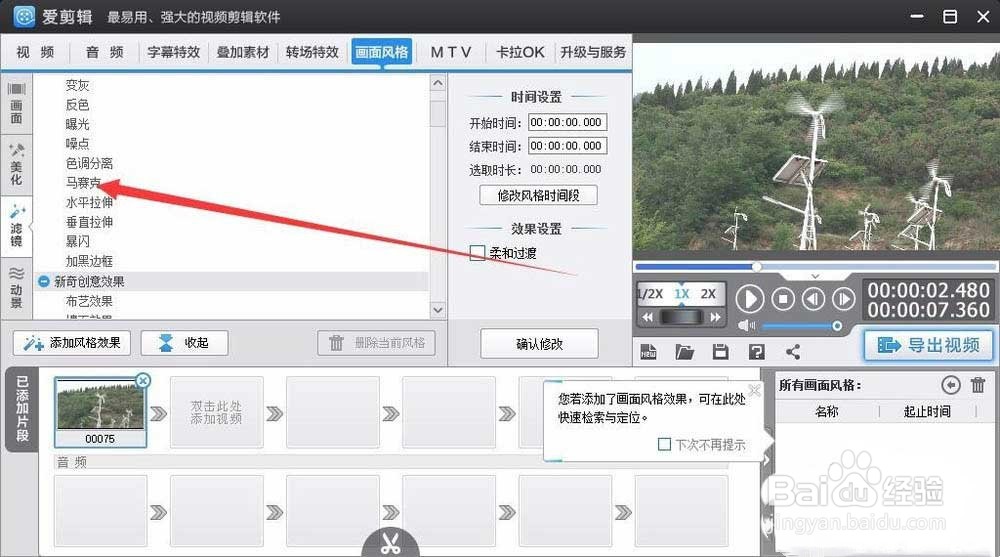Open the 字幕特效 tab
Viewport: 1000px width, 557px height.
pos(173,52)
